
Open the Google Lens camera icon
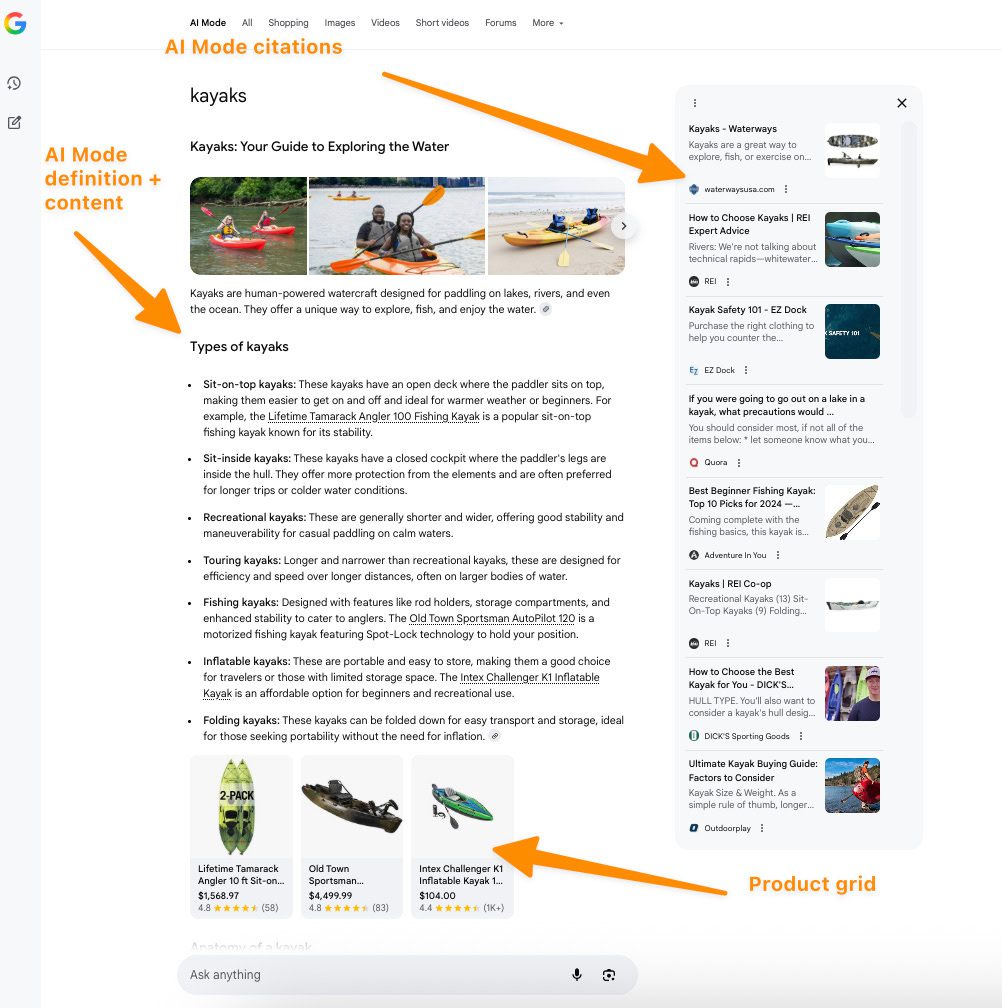pos(609,975)
